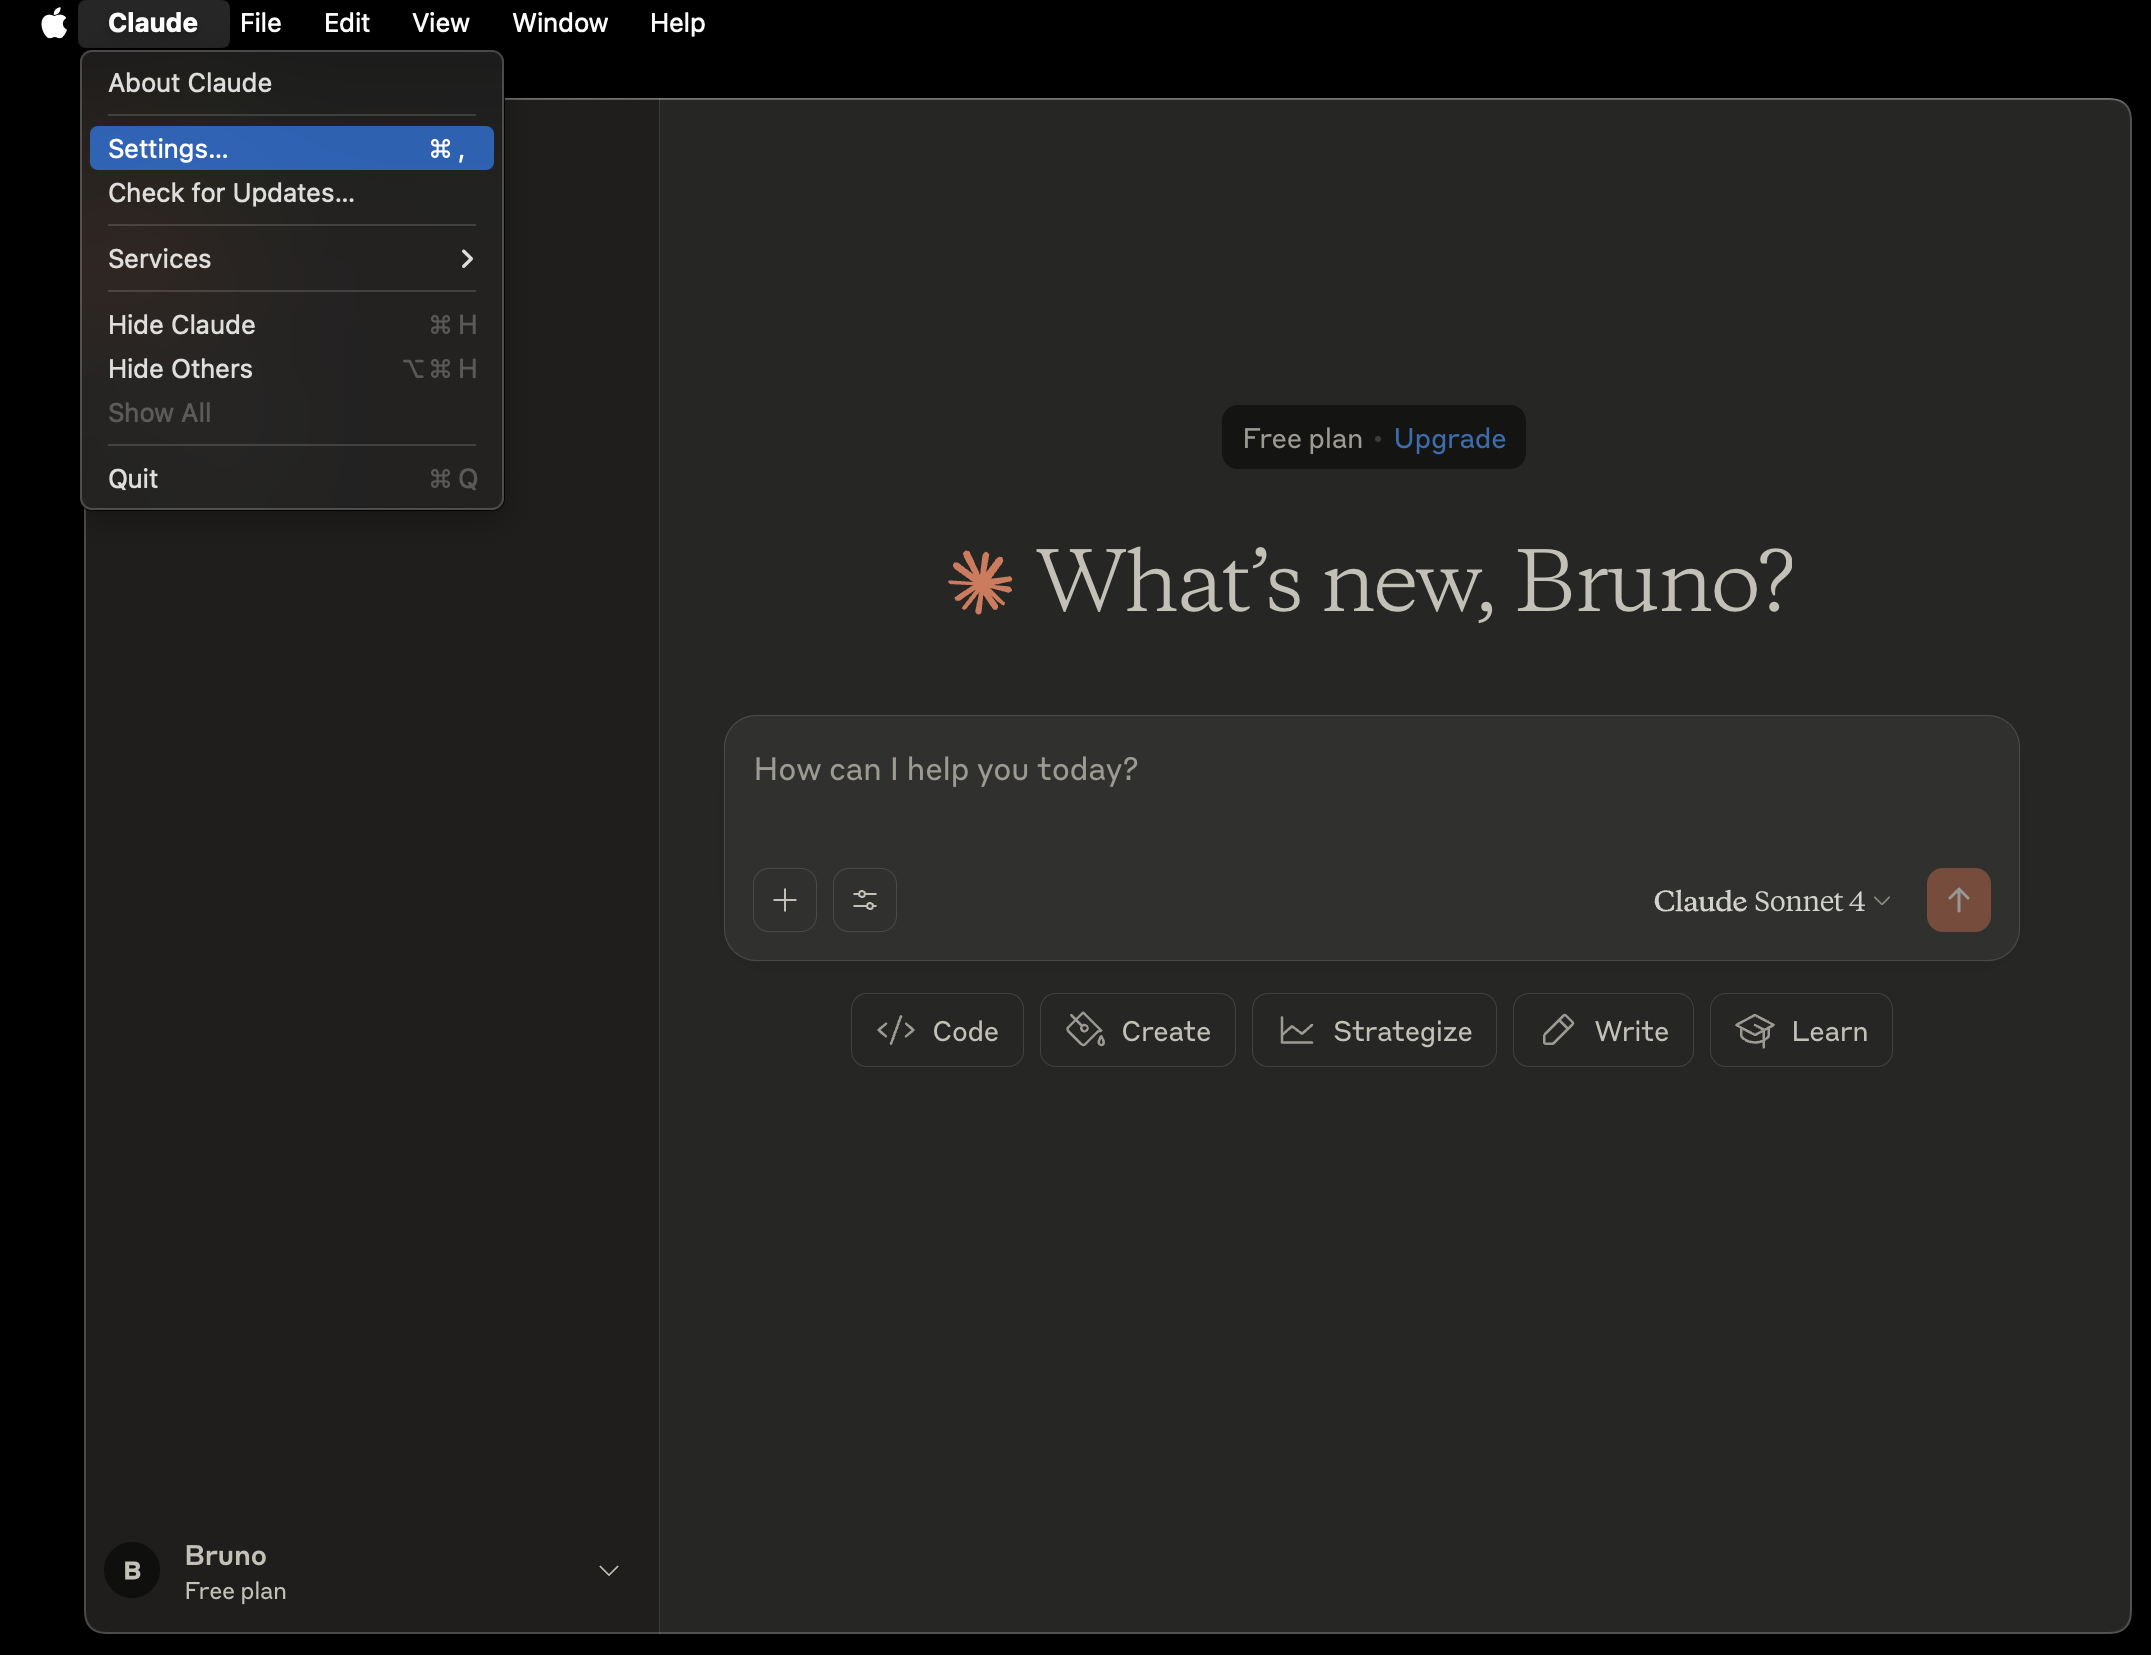Image resolution: width=2151 pixels, height=1655 pixels.
Task: Open the File menu
Action: [x=261, y=23]
